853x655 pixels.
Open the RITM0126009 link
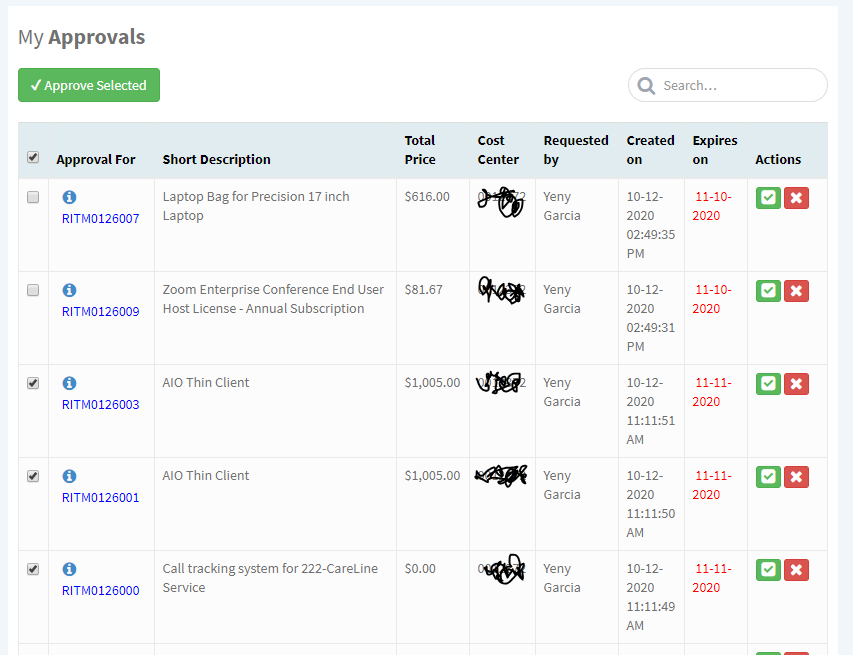(100, 311)
